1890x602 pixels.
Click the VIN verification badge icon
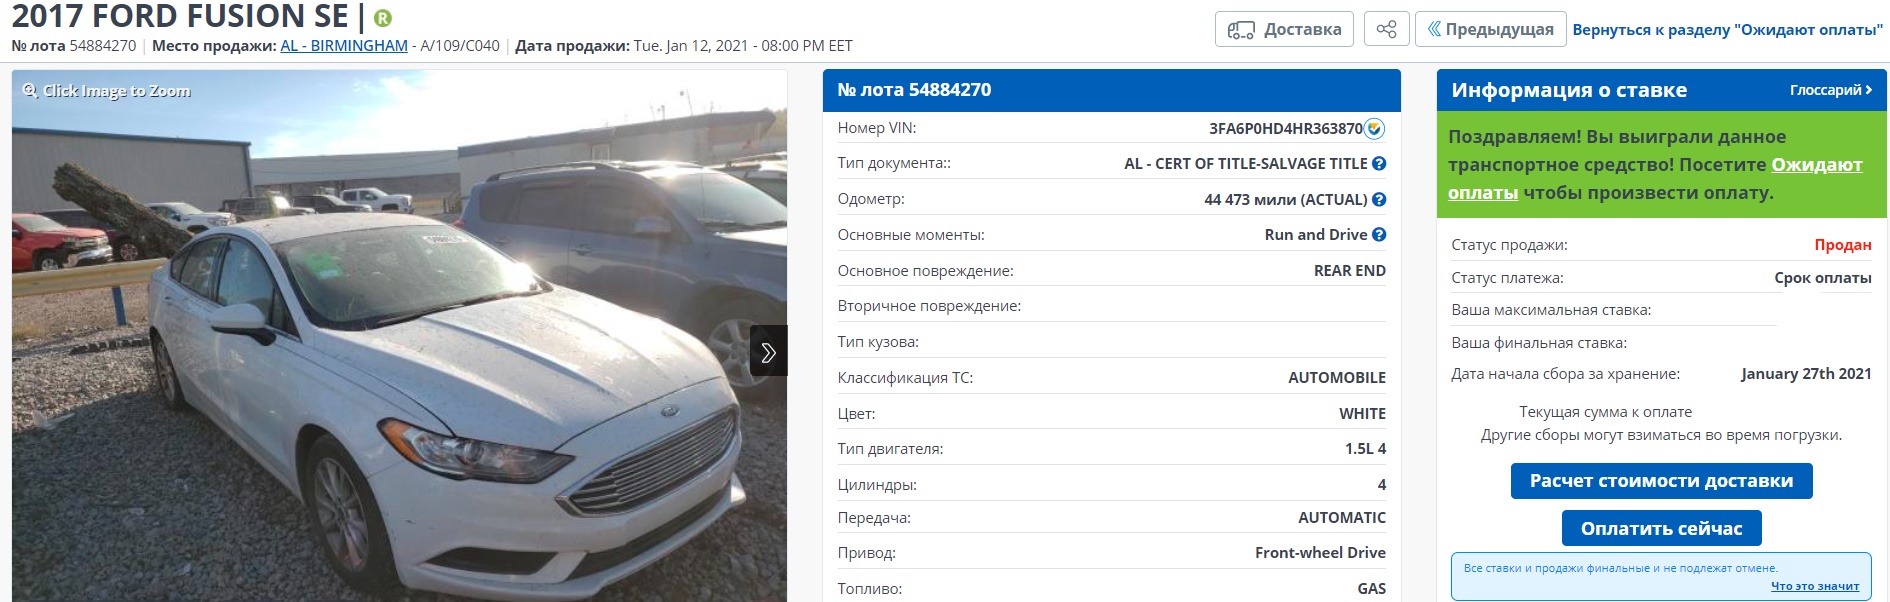tap(1375, 128)
